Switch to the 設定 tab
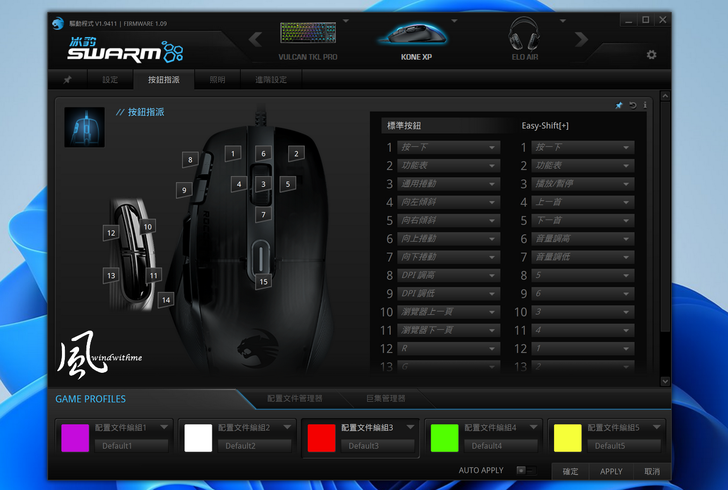728x490 pixels. (x=110, y=80)
